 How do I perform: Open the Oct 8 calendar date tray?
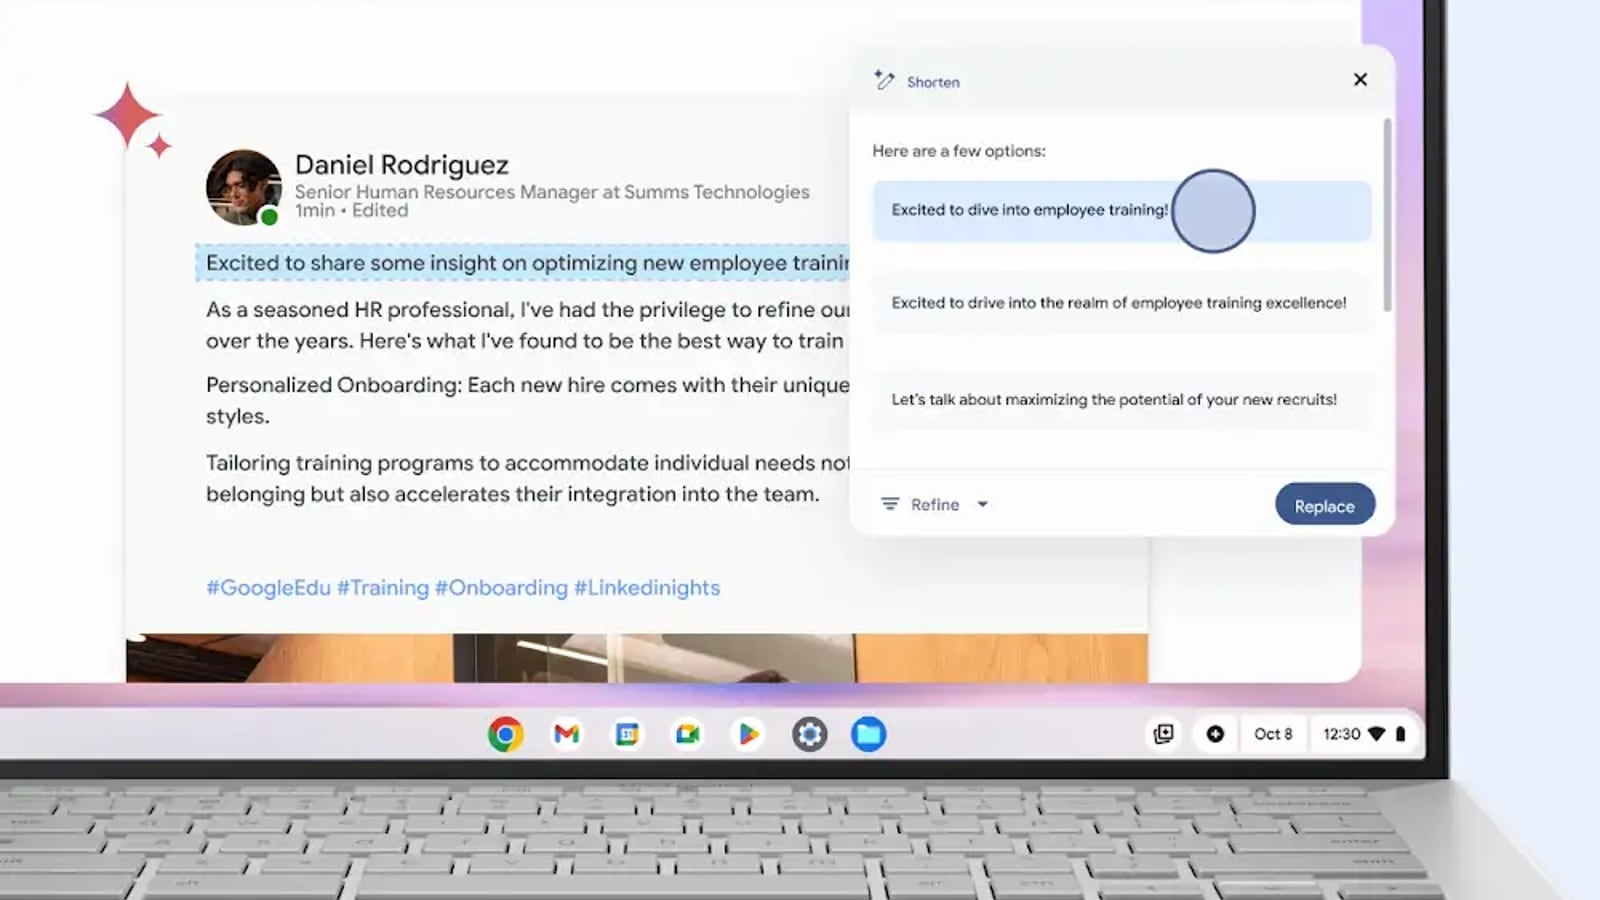tap(1273, 734)
